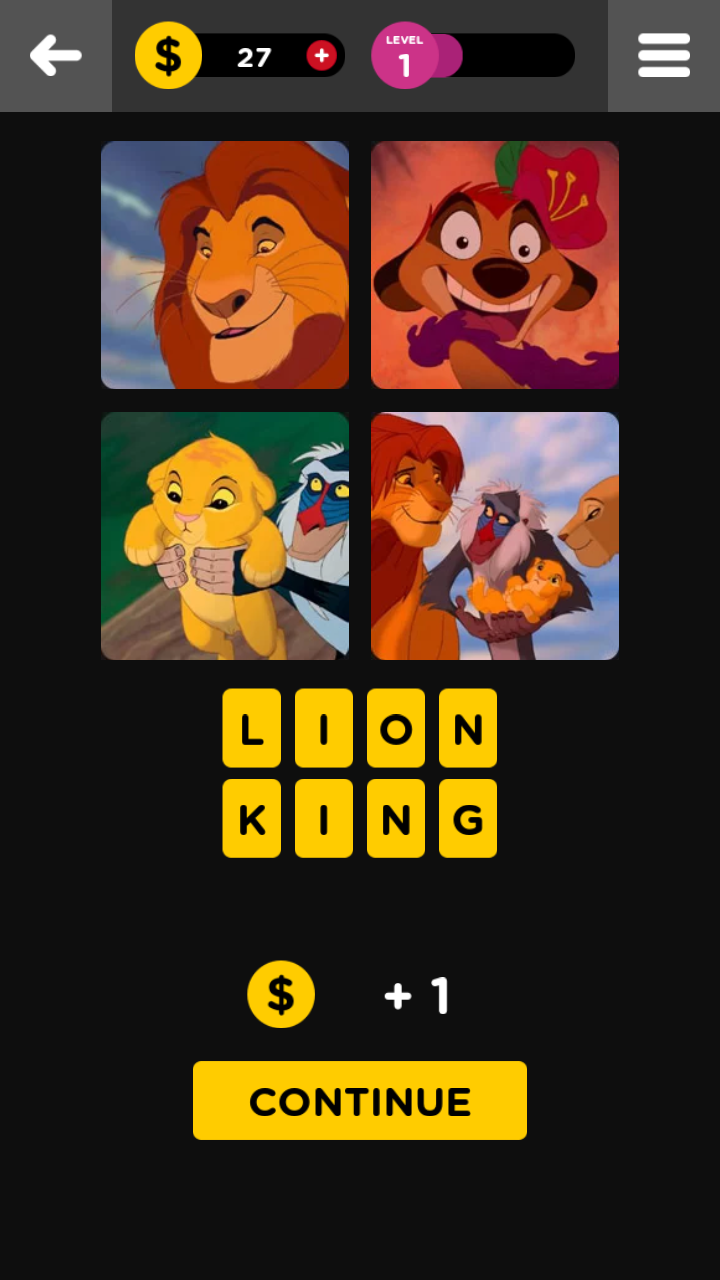Tap the I tile in LION
The height and width of the screenshot is (1280, 720).
pos(324,728)
